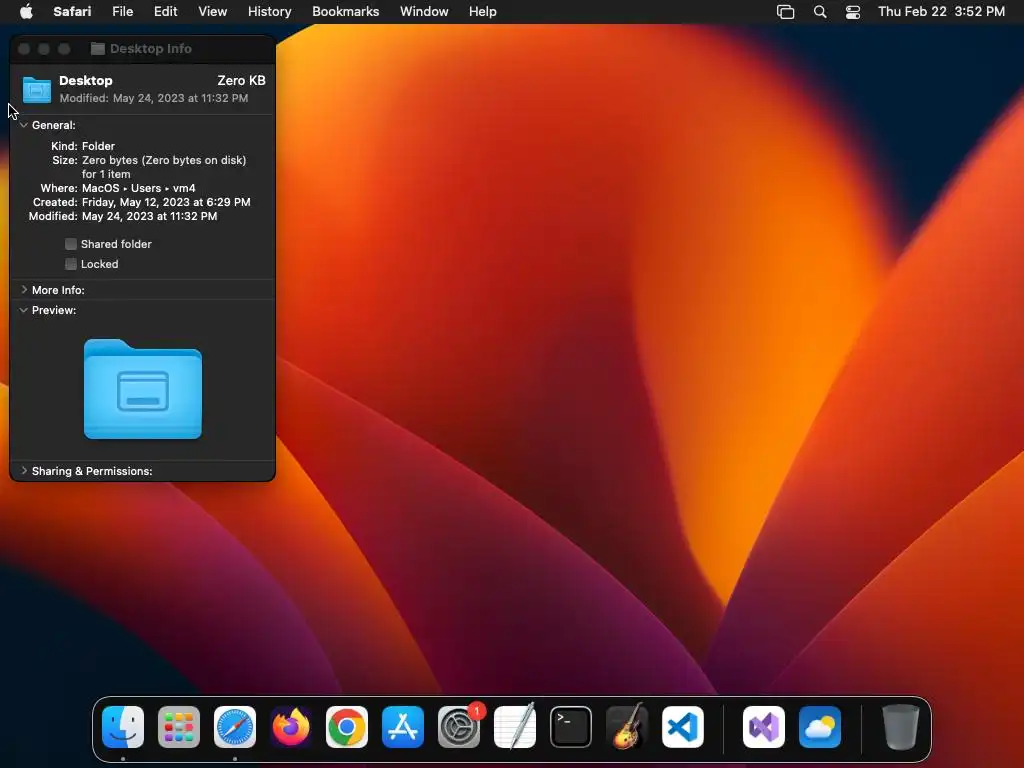Image resolution: width=1024 pixels, height=768 pixels.
Task: Open Google Chrome in the Dock
Action: click(x=347, y=727)
